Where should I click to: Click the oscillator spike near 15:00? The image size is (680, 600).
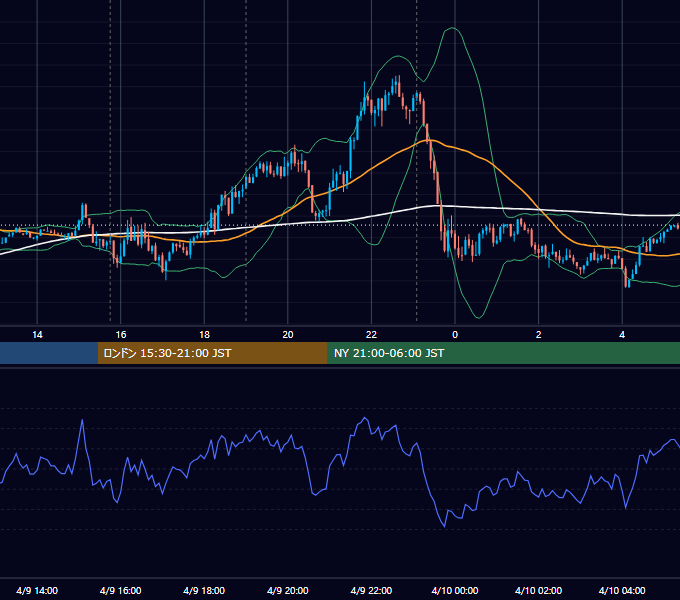pos(82,420)
